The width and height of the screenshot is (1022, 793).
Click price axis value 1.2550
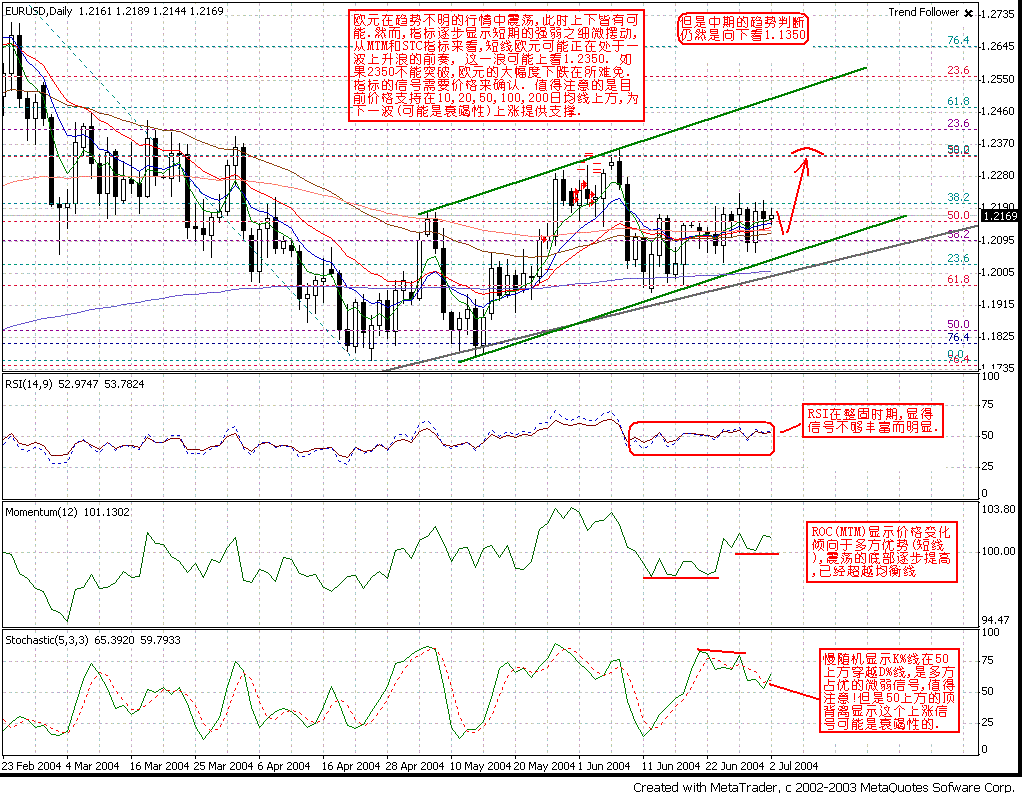tap(998, 79)
